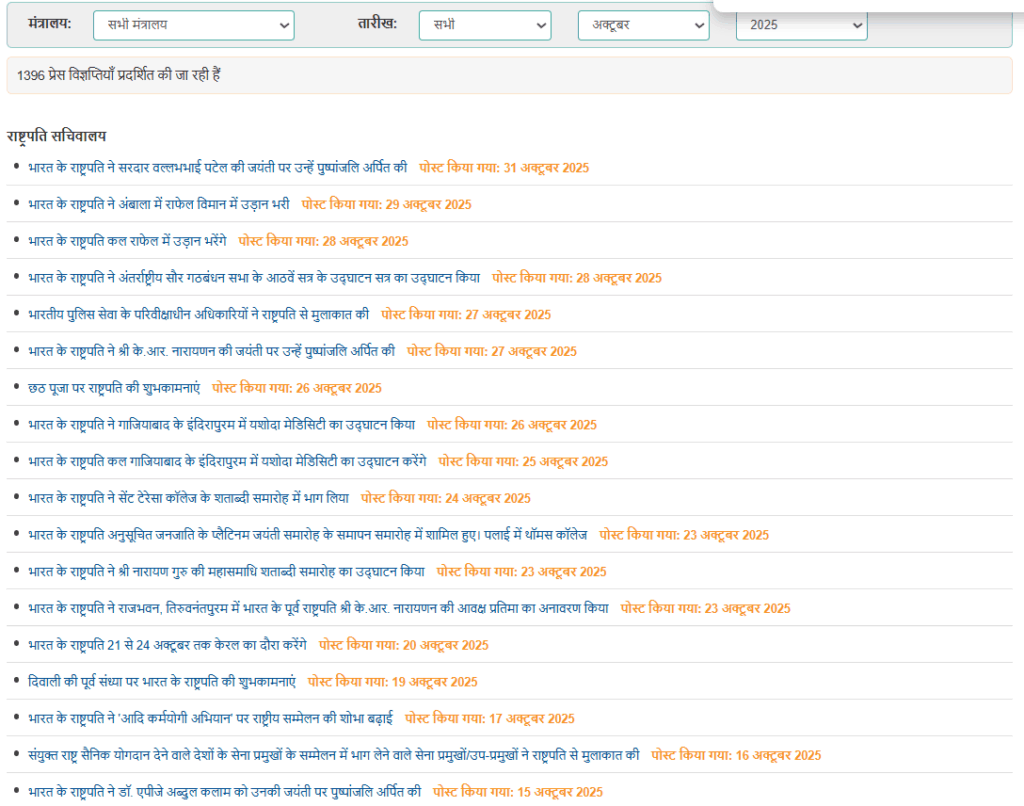This screenshot has height=806, width=1024.
Task: Open यशोदा मेडिसिटी 'उद्घाटन करेंगे' release dated 25 अक्टूबर
Action: point(227,462)
